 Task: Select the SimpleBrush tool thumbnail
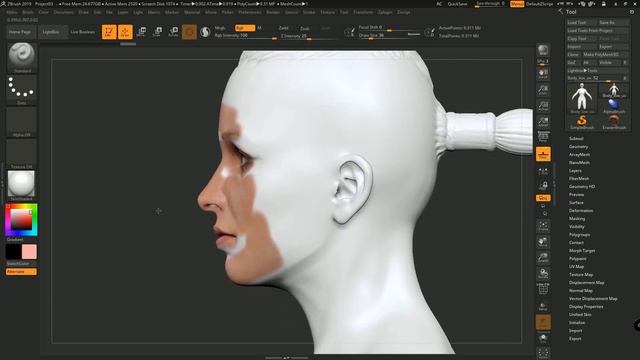(582, 122)
